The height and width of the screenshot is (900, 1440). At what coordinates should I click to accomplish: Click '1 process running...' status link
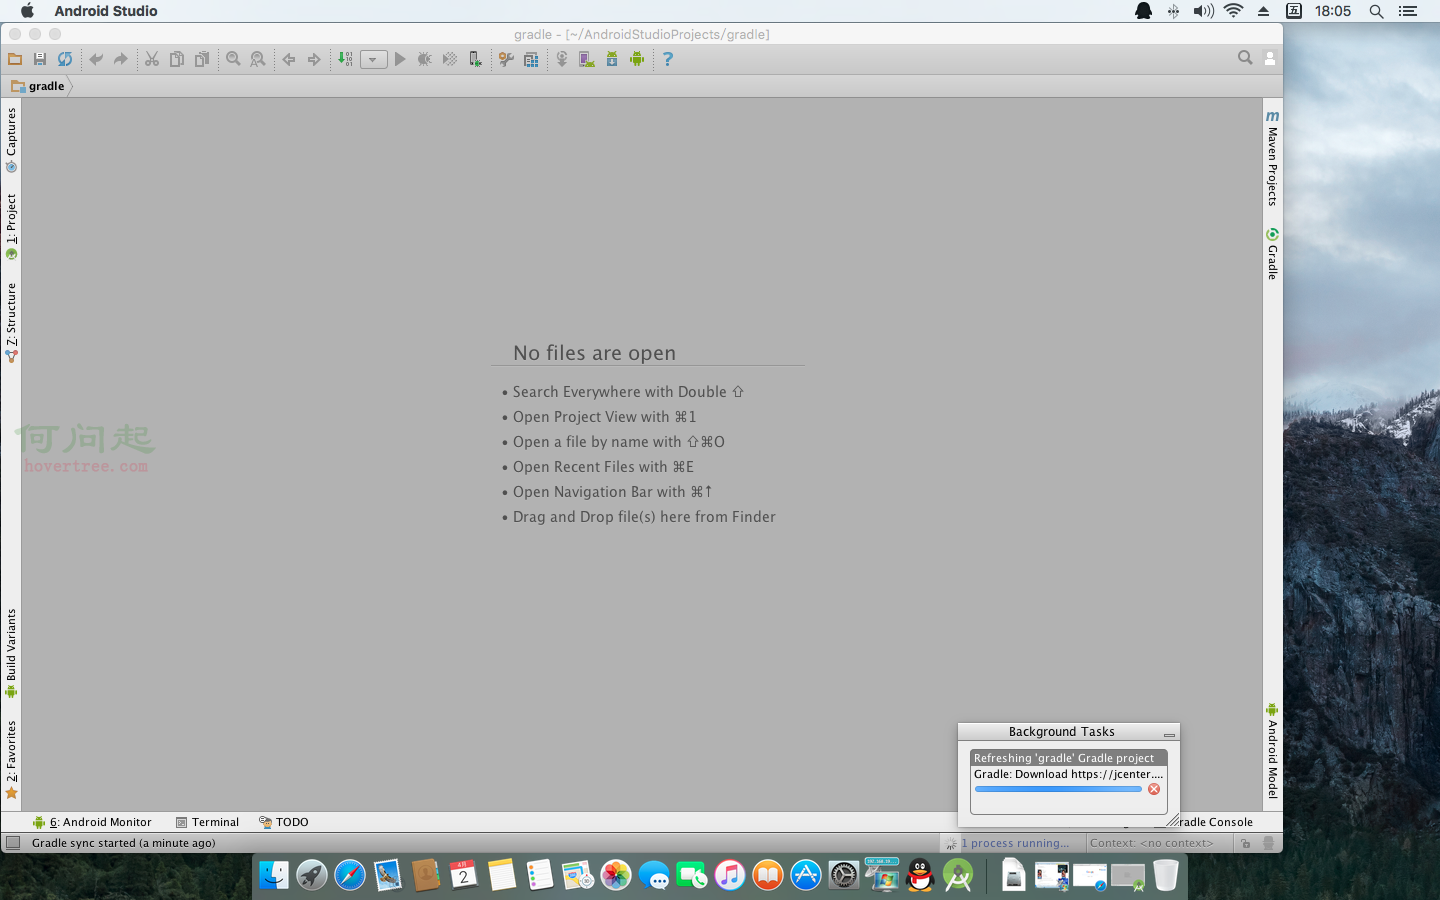(x=1015, y=843)
